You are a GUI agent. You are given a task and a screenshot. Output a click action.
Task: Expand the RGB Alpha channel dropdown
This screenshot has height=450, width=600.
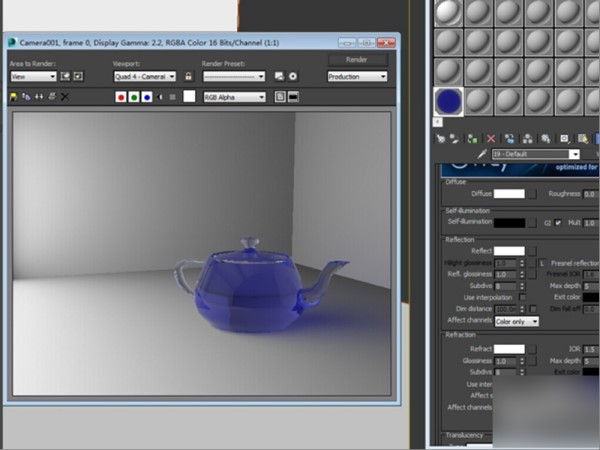(x=234, y=97)
